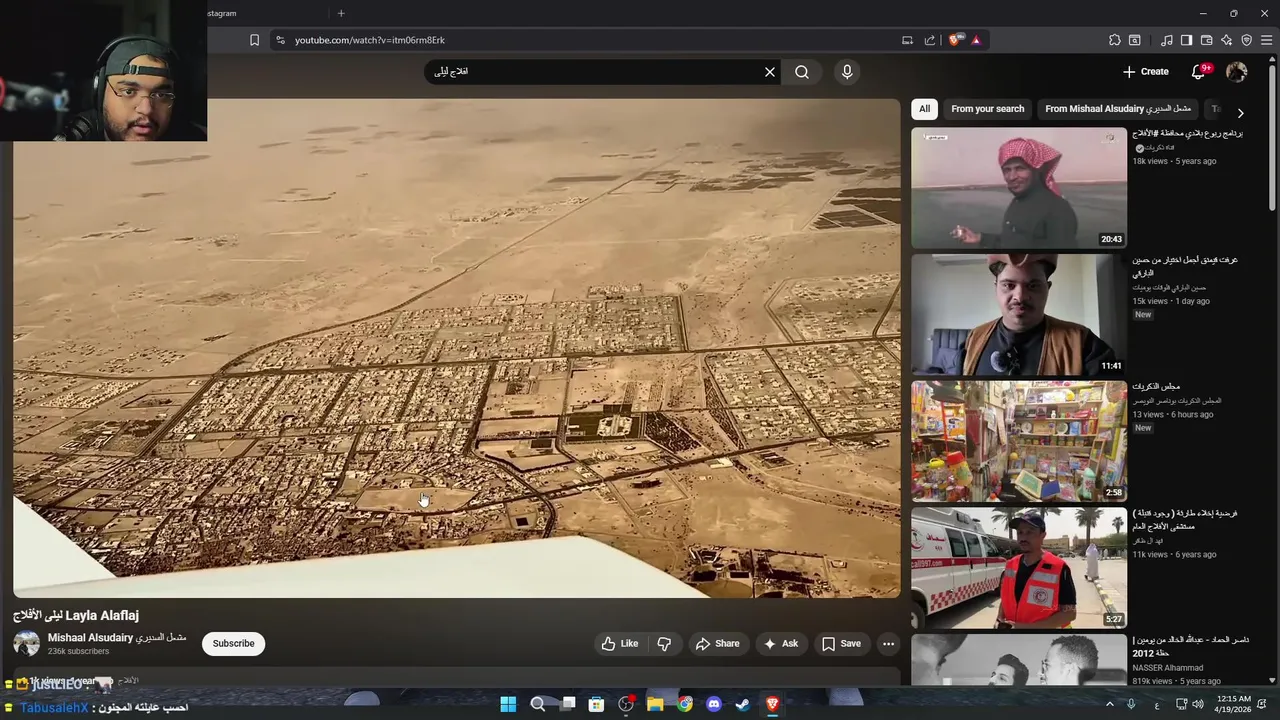The image size is (1280, 720).
Task: Like the Layla Alaflaj video
Action: coord(619,644)
